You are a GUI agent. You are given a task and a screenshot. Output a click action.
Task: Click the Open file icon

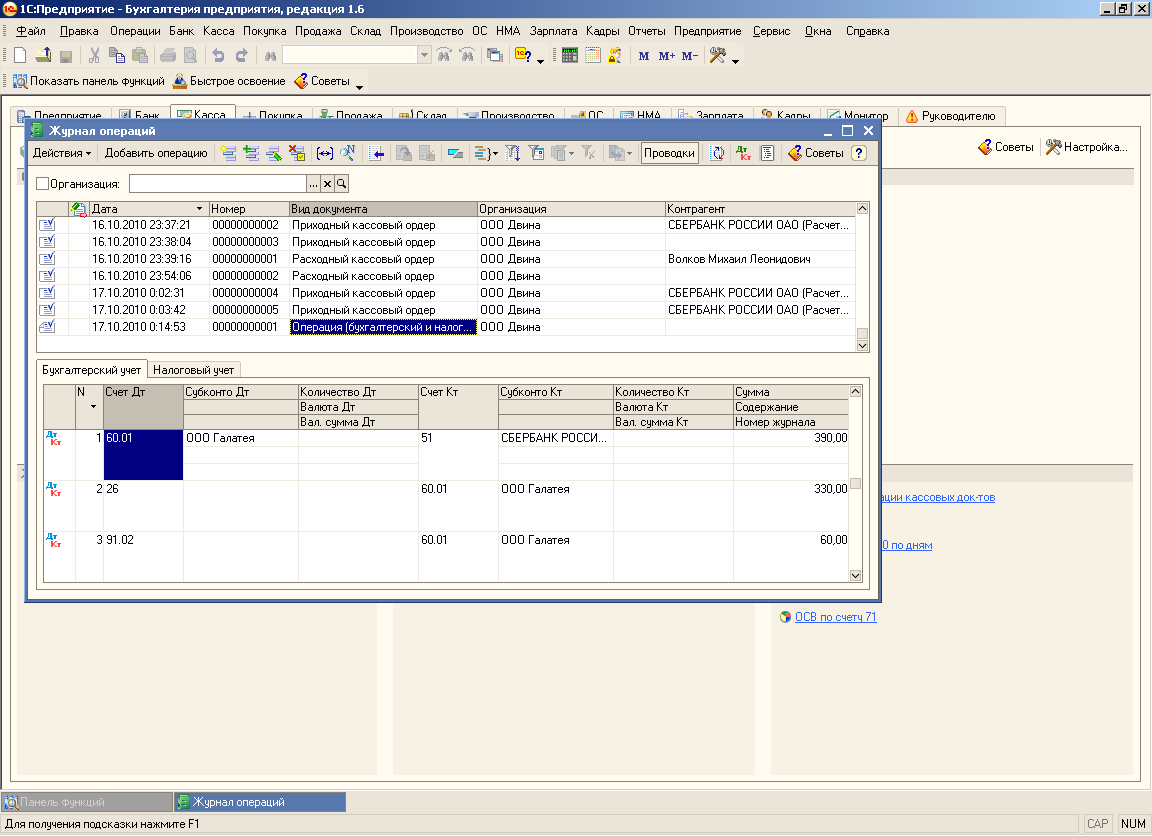click(43, 55)
